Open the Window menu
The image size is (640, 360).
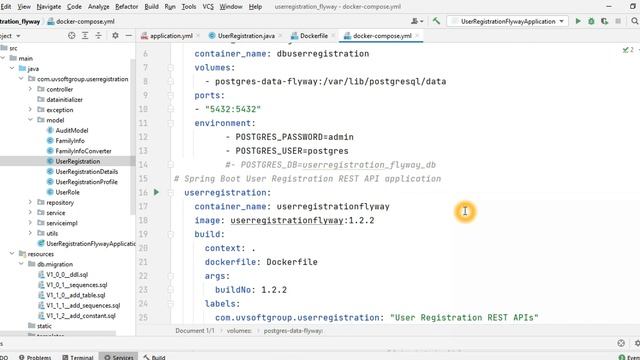(x=231, y=7)
